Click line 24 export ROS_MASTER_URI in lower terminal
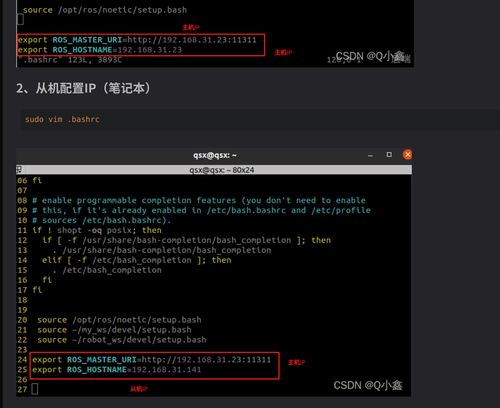 coord(151,360)
